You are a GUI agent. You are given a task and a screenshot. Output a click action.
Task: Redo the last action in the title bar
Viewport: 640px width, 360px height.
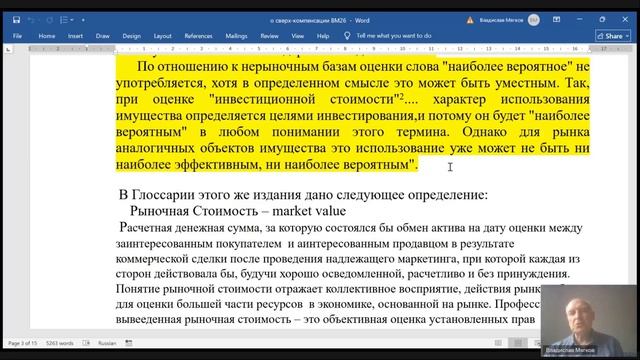point(50,20)
